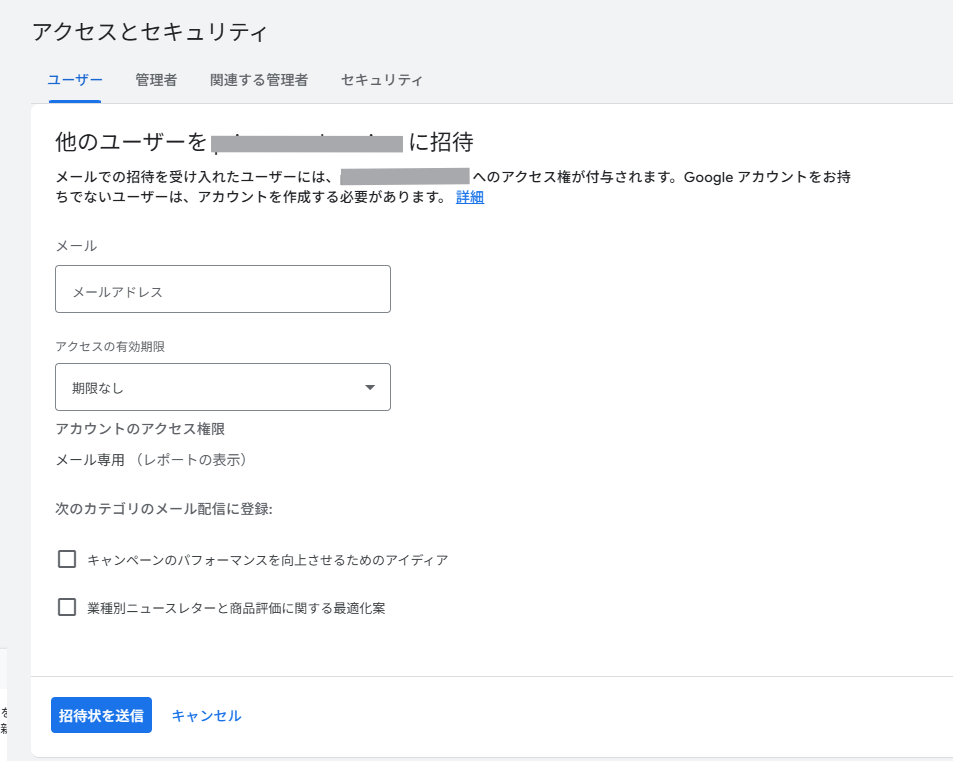Go to the セキュリティ tab
The image size is (953, 761).
pos(381,80)
